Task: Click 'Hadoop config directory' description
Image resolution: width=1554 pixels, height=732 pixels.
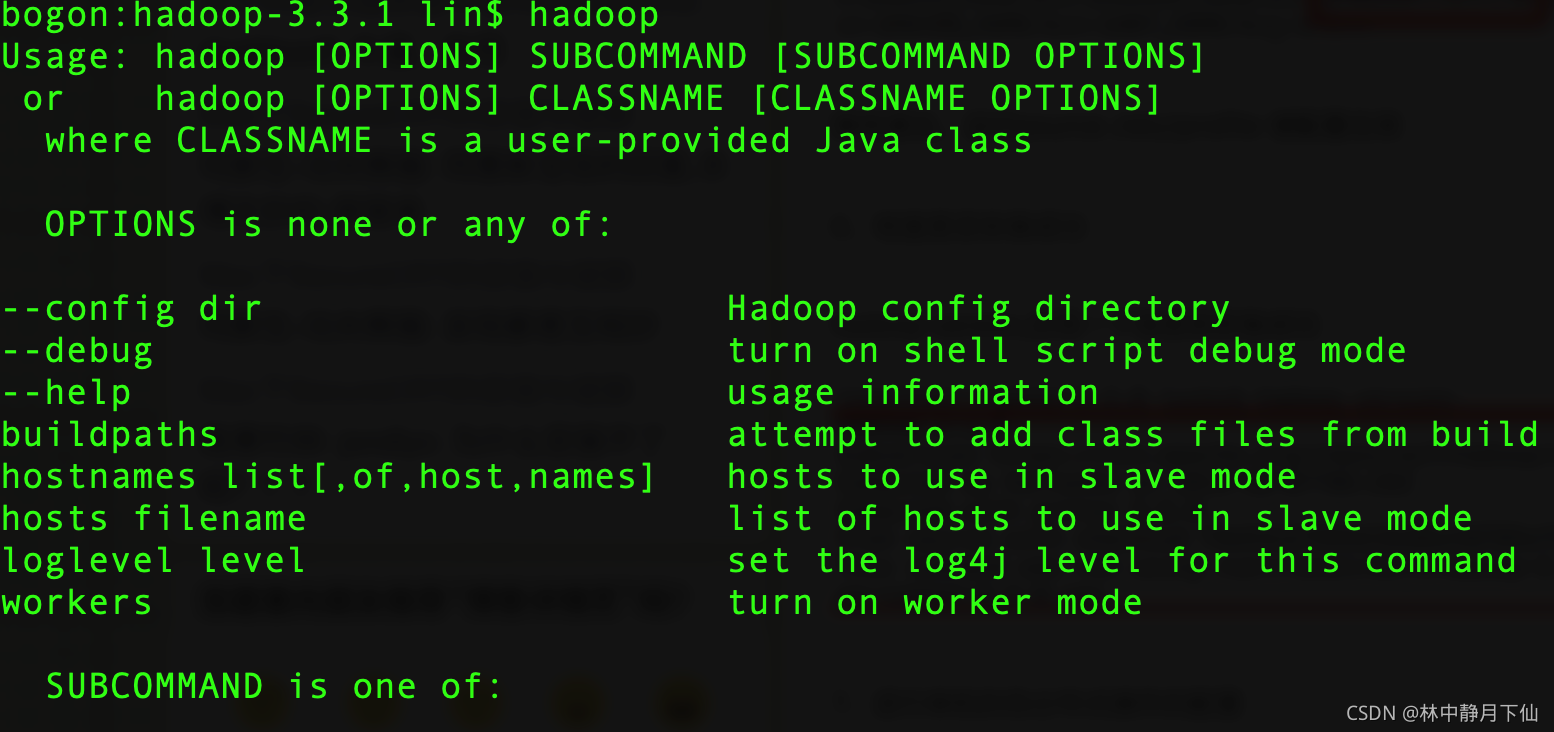Action: 978,309
